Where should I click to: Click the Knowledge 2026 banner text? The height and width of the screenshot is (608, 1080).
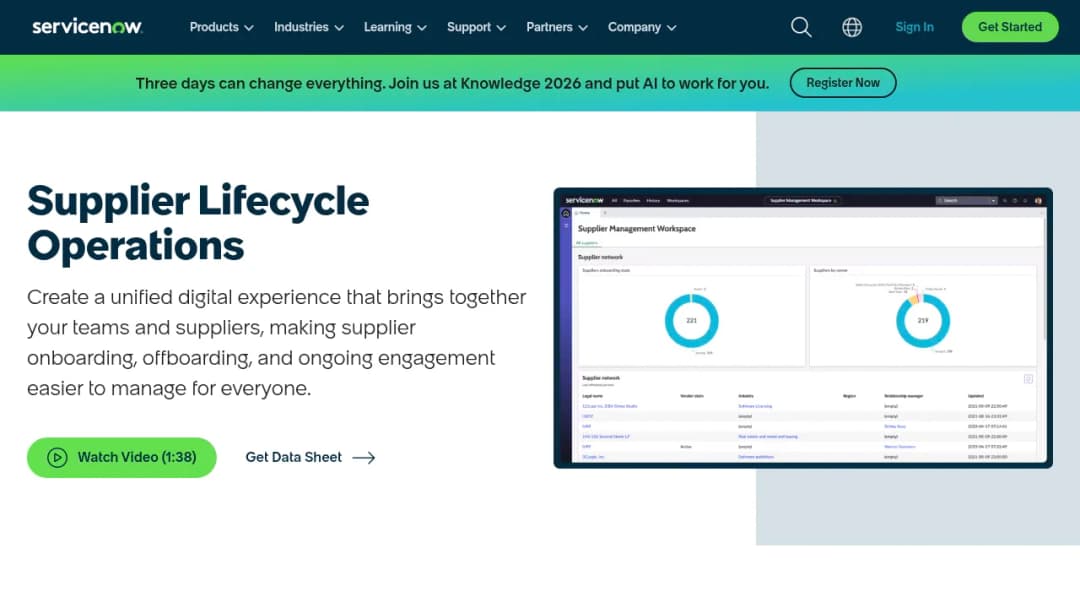[x=452, y=83]
